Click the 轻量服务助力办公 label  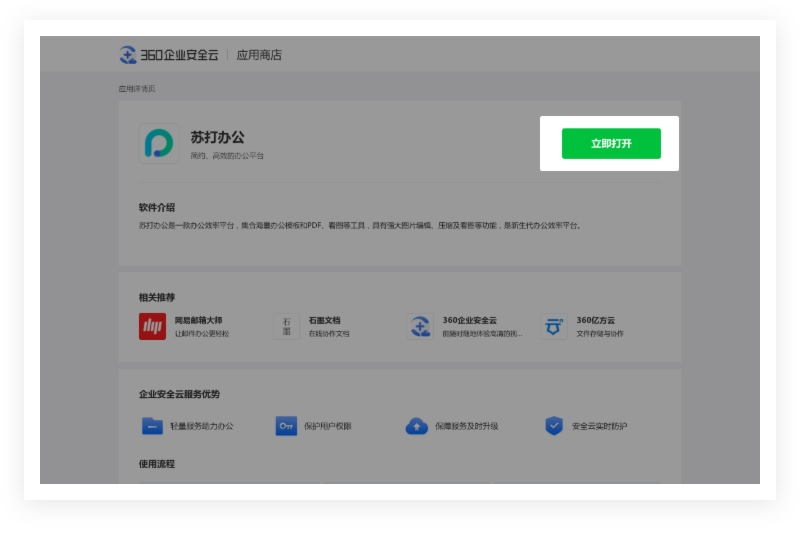point(202,426)
